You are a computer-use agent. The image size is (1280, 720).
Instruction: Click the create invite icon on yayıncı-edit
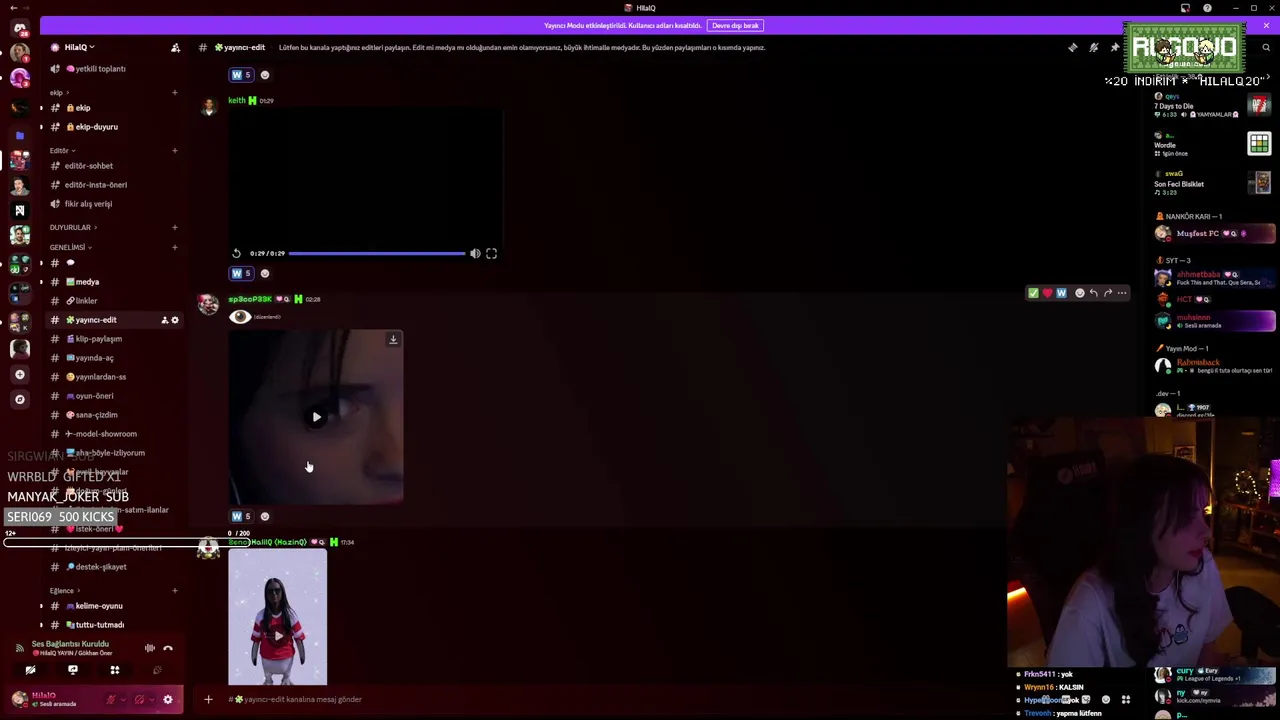[164, 320]
